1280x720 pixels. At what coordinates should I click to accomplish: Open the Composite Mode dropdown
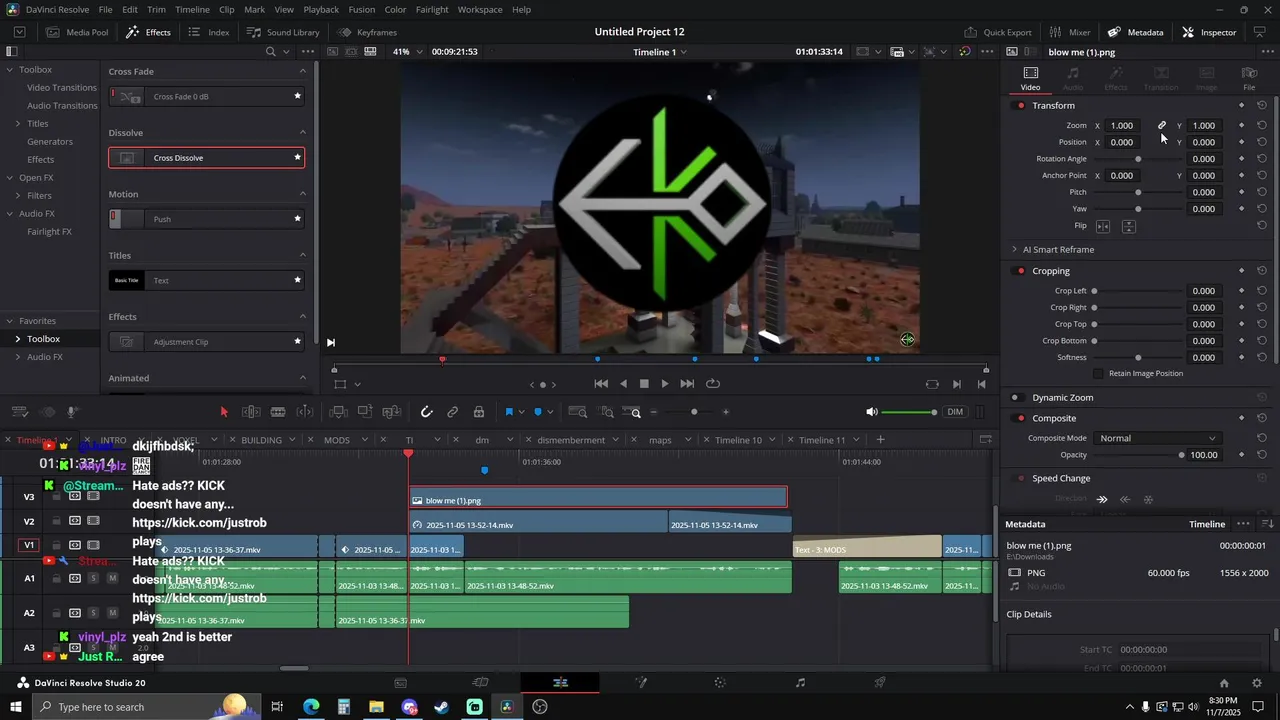point(1157,438)
